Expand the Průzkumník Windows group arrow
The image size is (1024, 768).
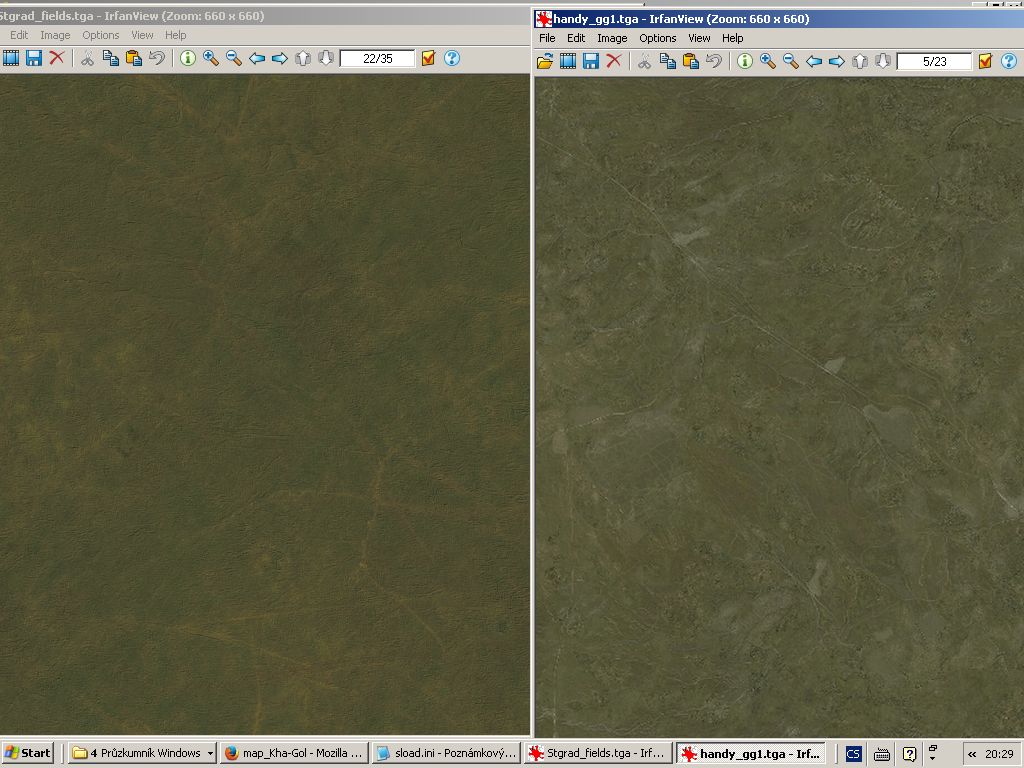[x=210, y=753]
